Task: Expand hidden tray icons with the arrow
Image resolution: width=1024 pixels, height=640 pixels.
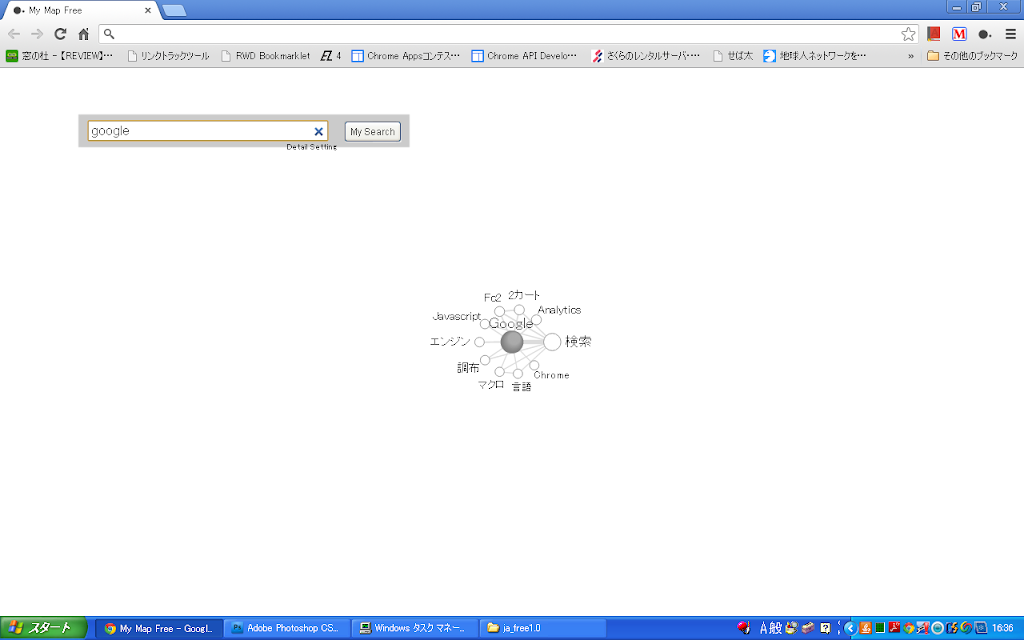Action: point(850,628)
